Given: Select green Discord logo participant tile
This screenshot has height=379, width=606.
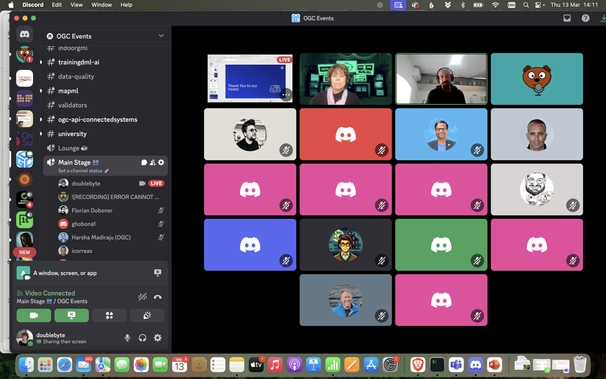Looking at the screenshot, I should (x=441, y=245).
